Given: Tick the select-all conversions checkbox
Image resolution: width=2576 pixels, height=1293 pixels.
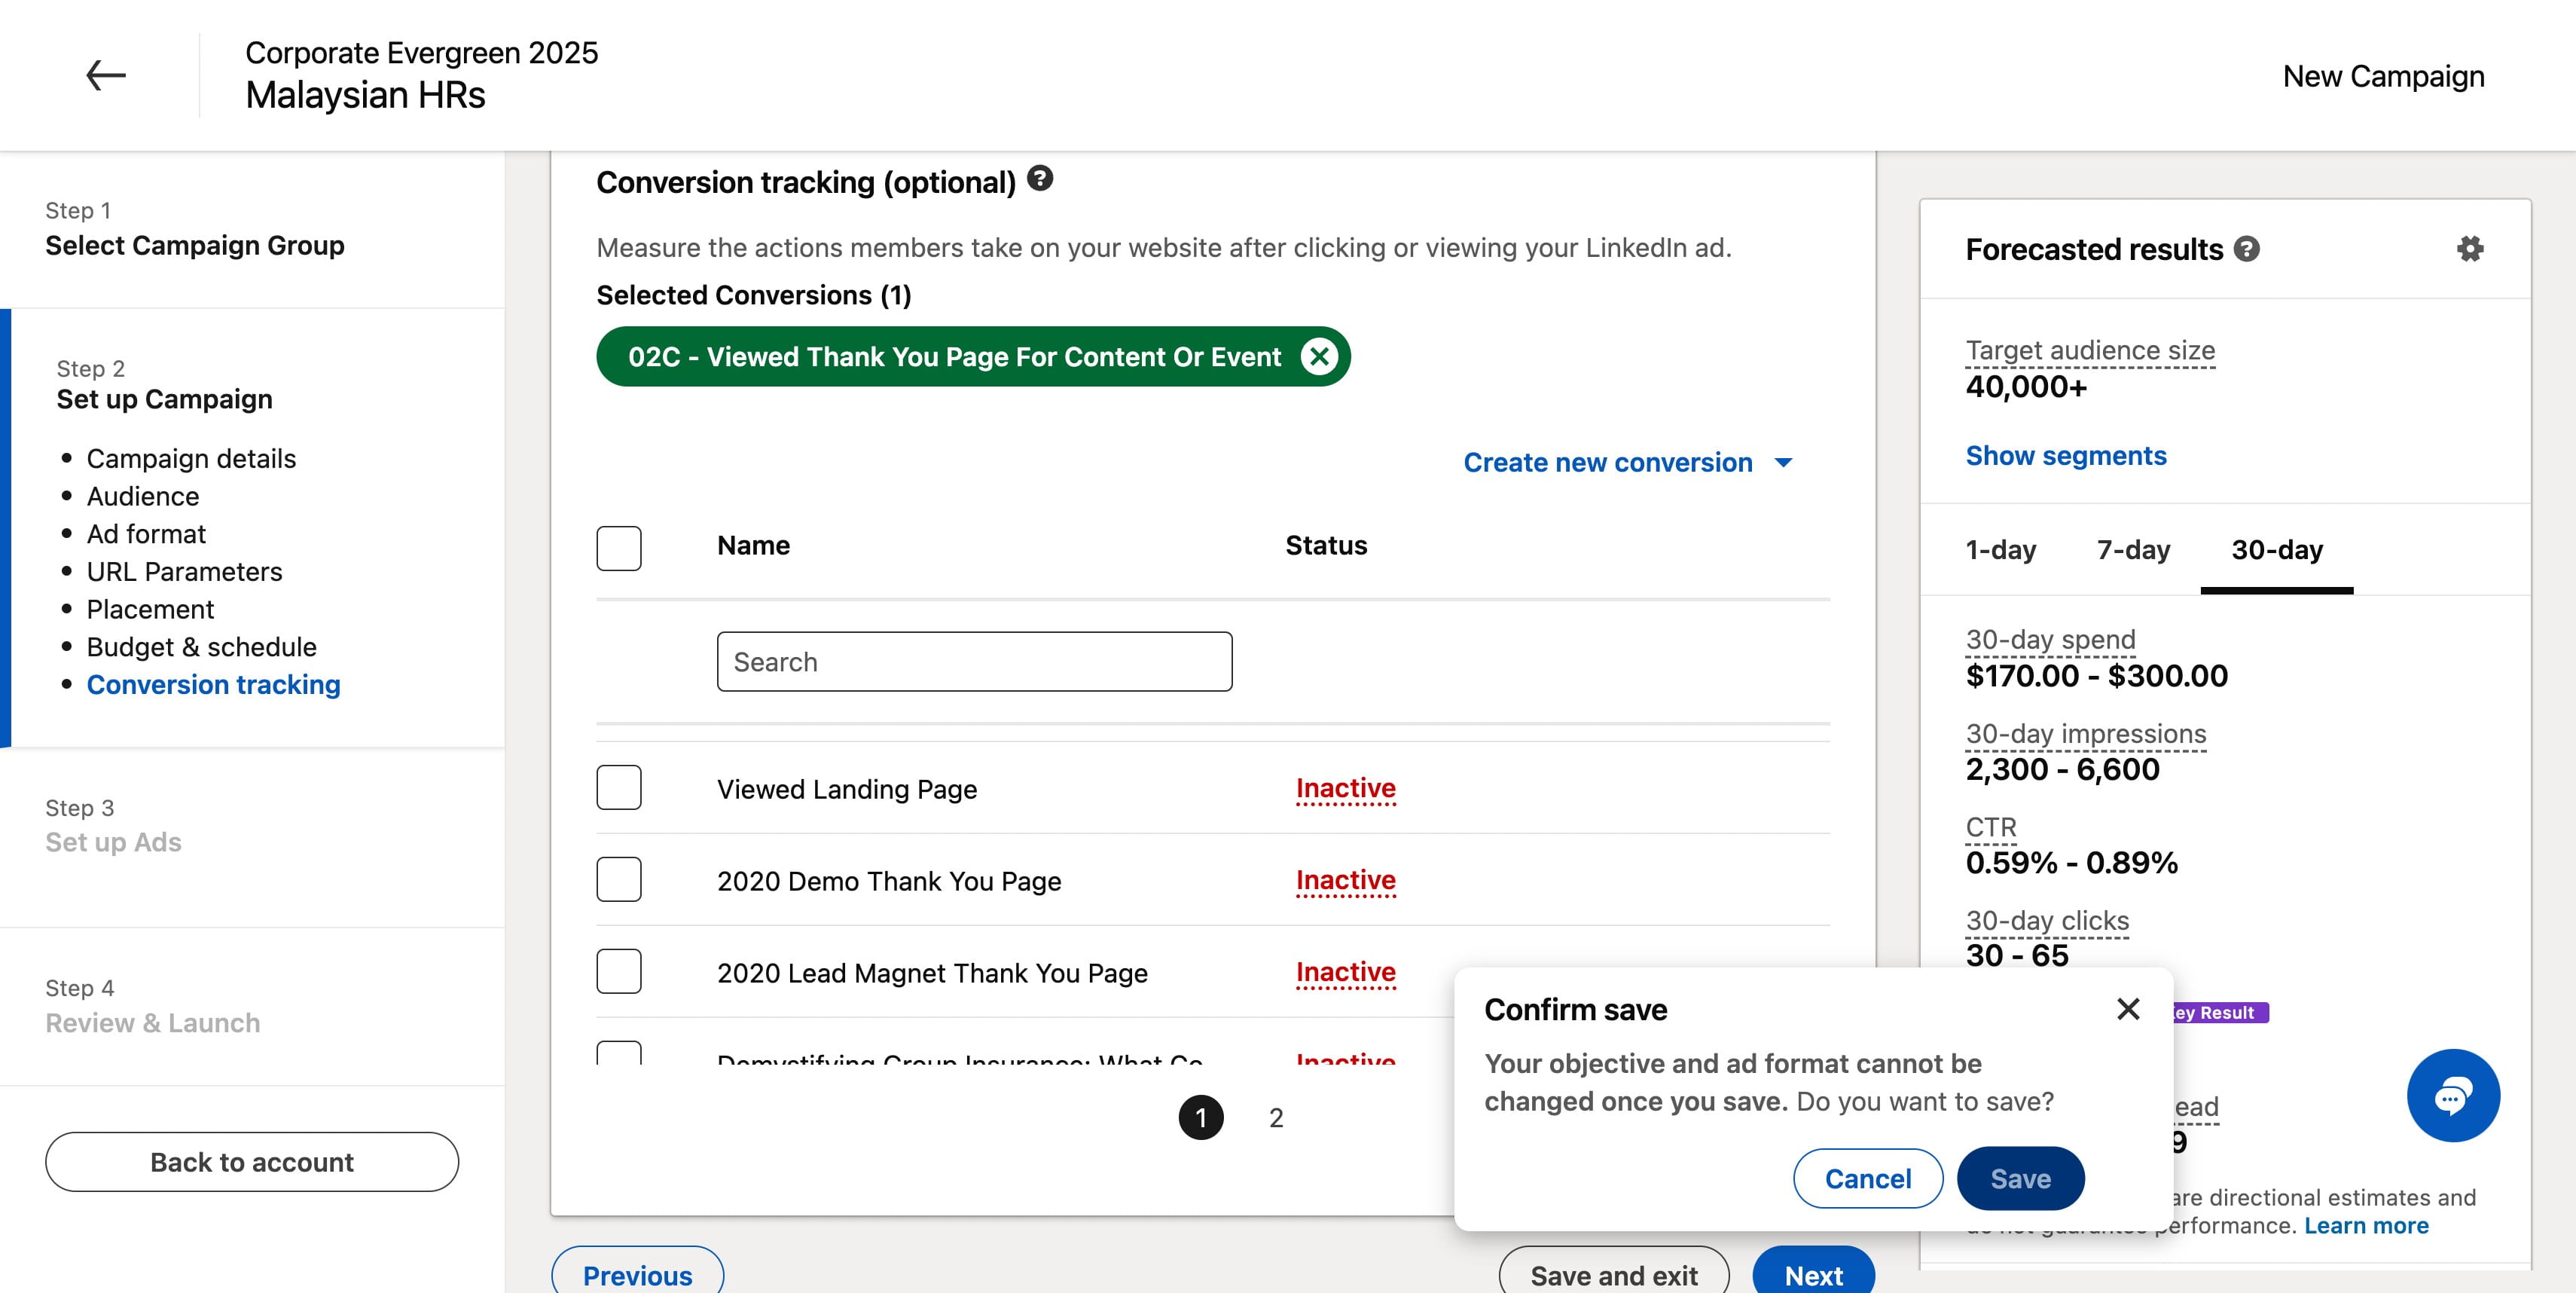Looking at the screenshot, I should click(x=619, y=548).
